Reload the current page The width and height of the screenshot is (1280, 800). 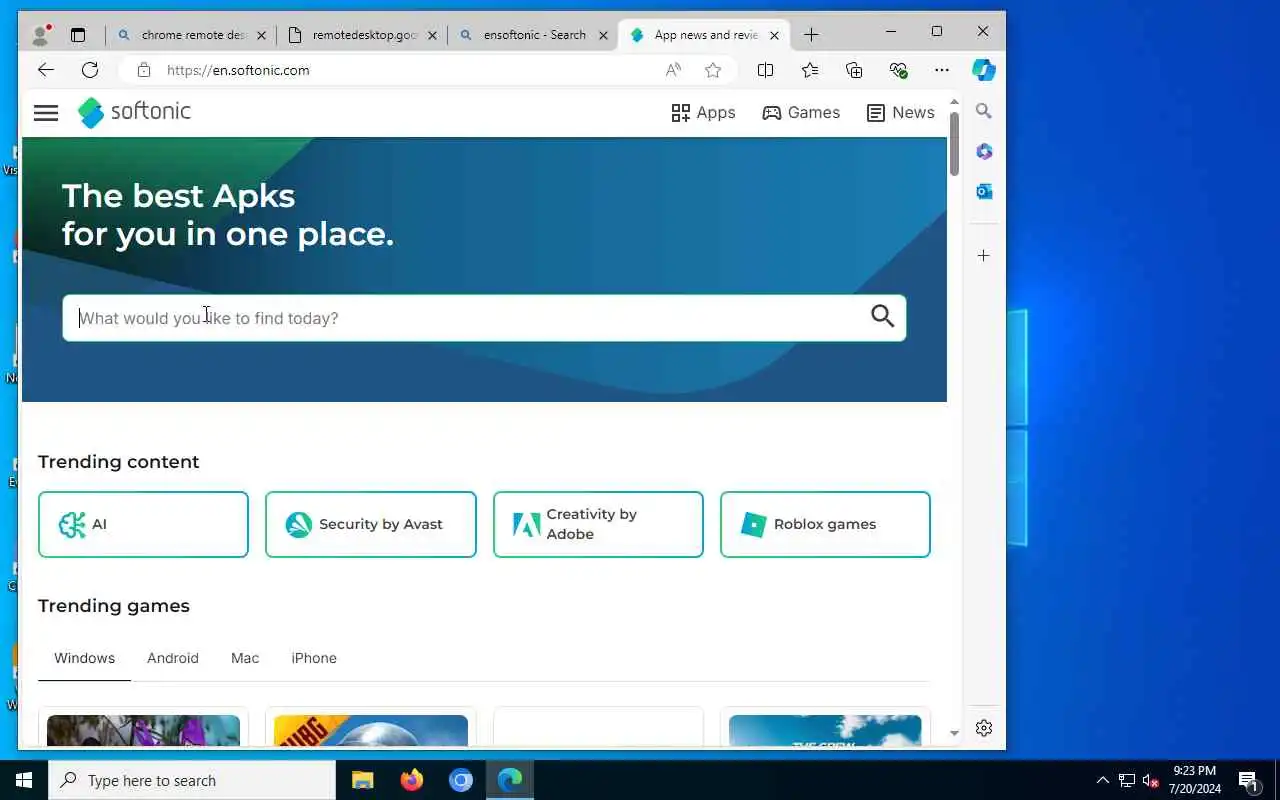(90, 70)
